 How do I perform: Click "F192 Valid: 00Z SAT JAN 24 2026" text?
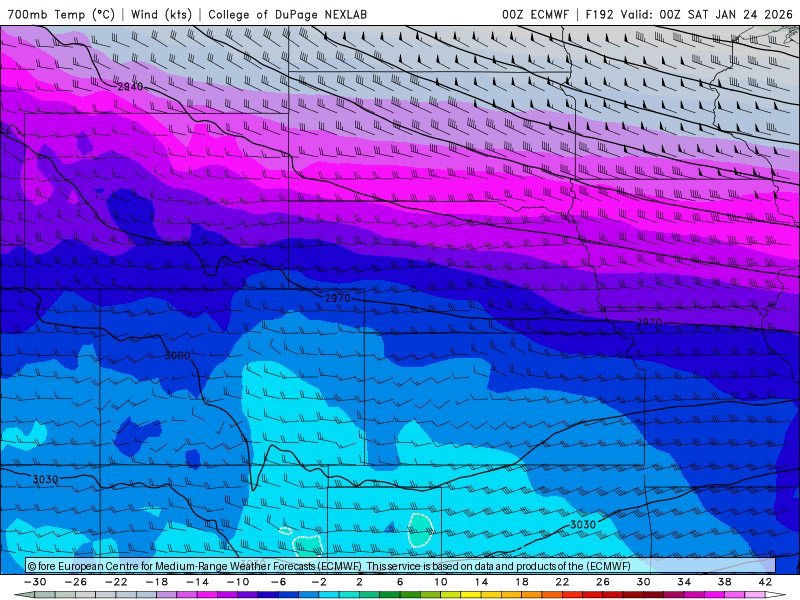(x=689, y=14)
